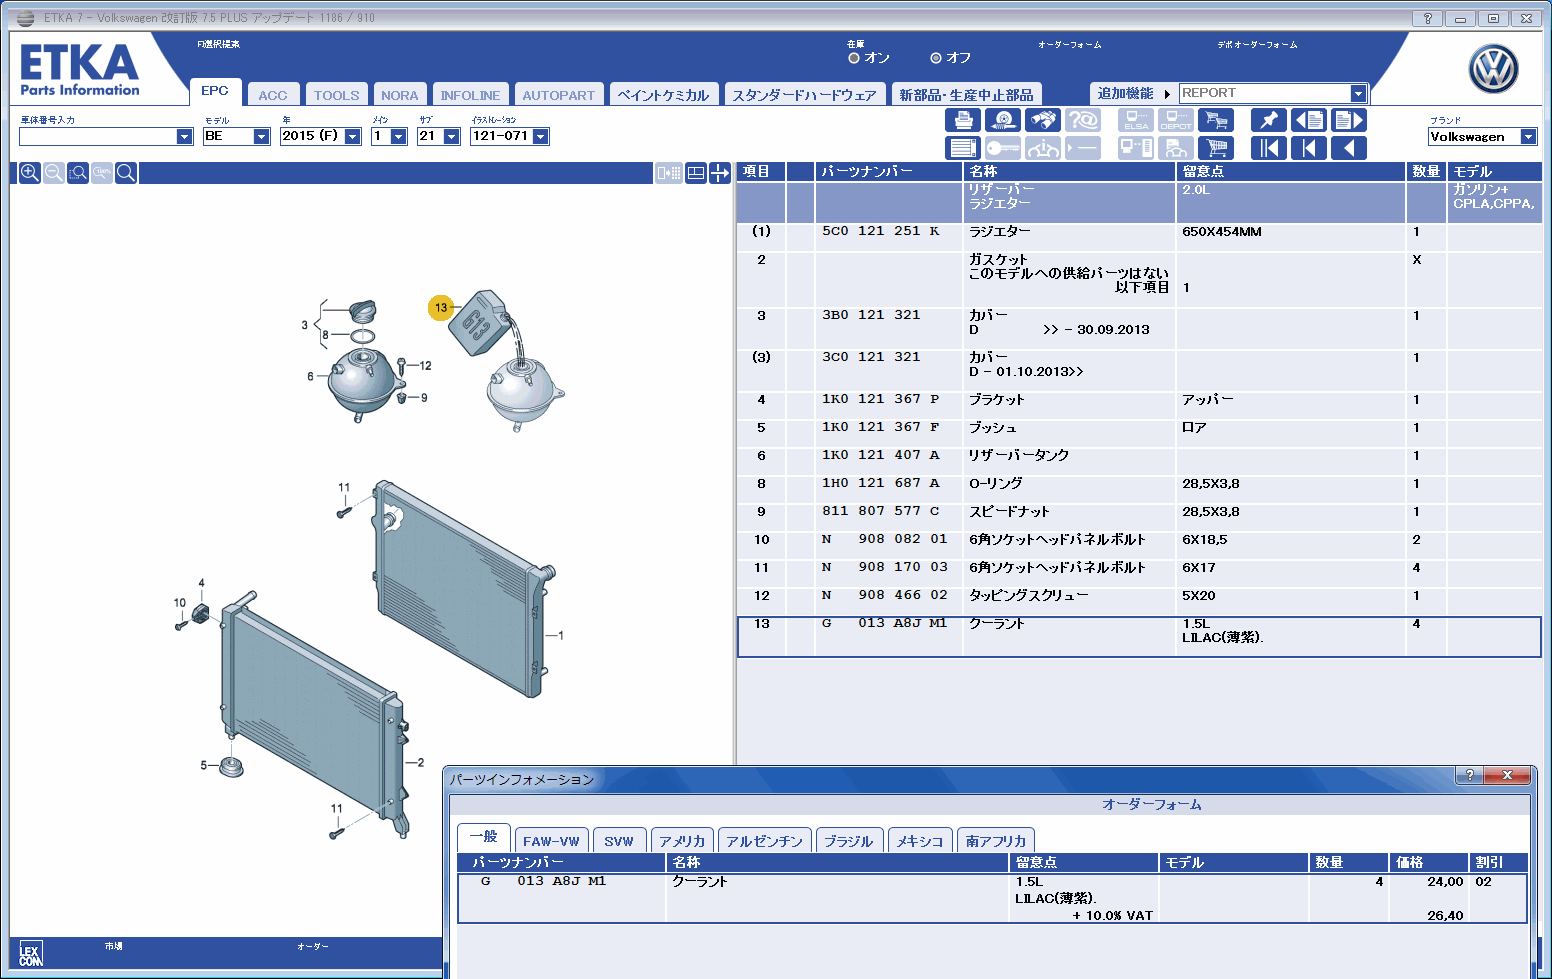Viewport: 1552px width, 979px height.
Task: Click yellow callout 13 in the illustration
Action: (441, 308)
